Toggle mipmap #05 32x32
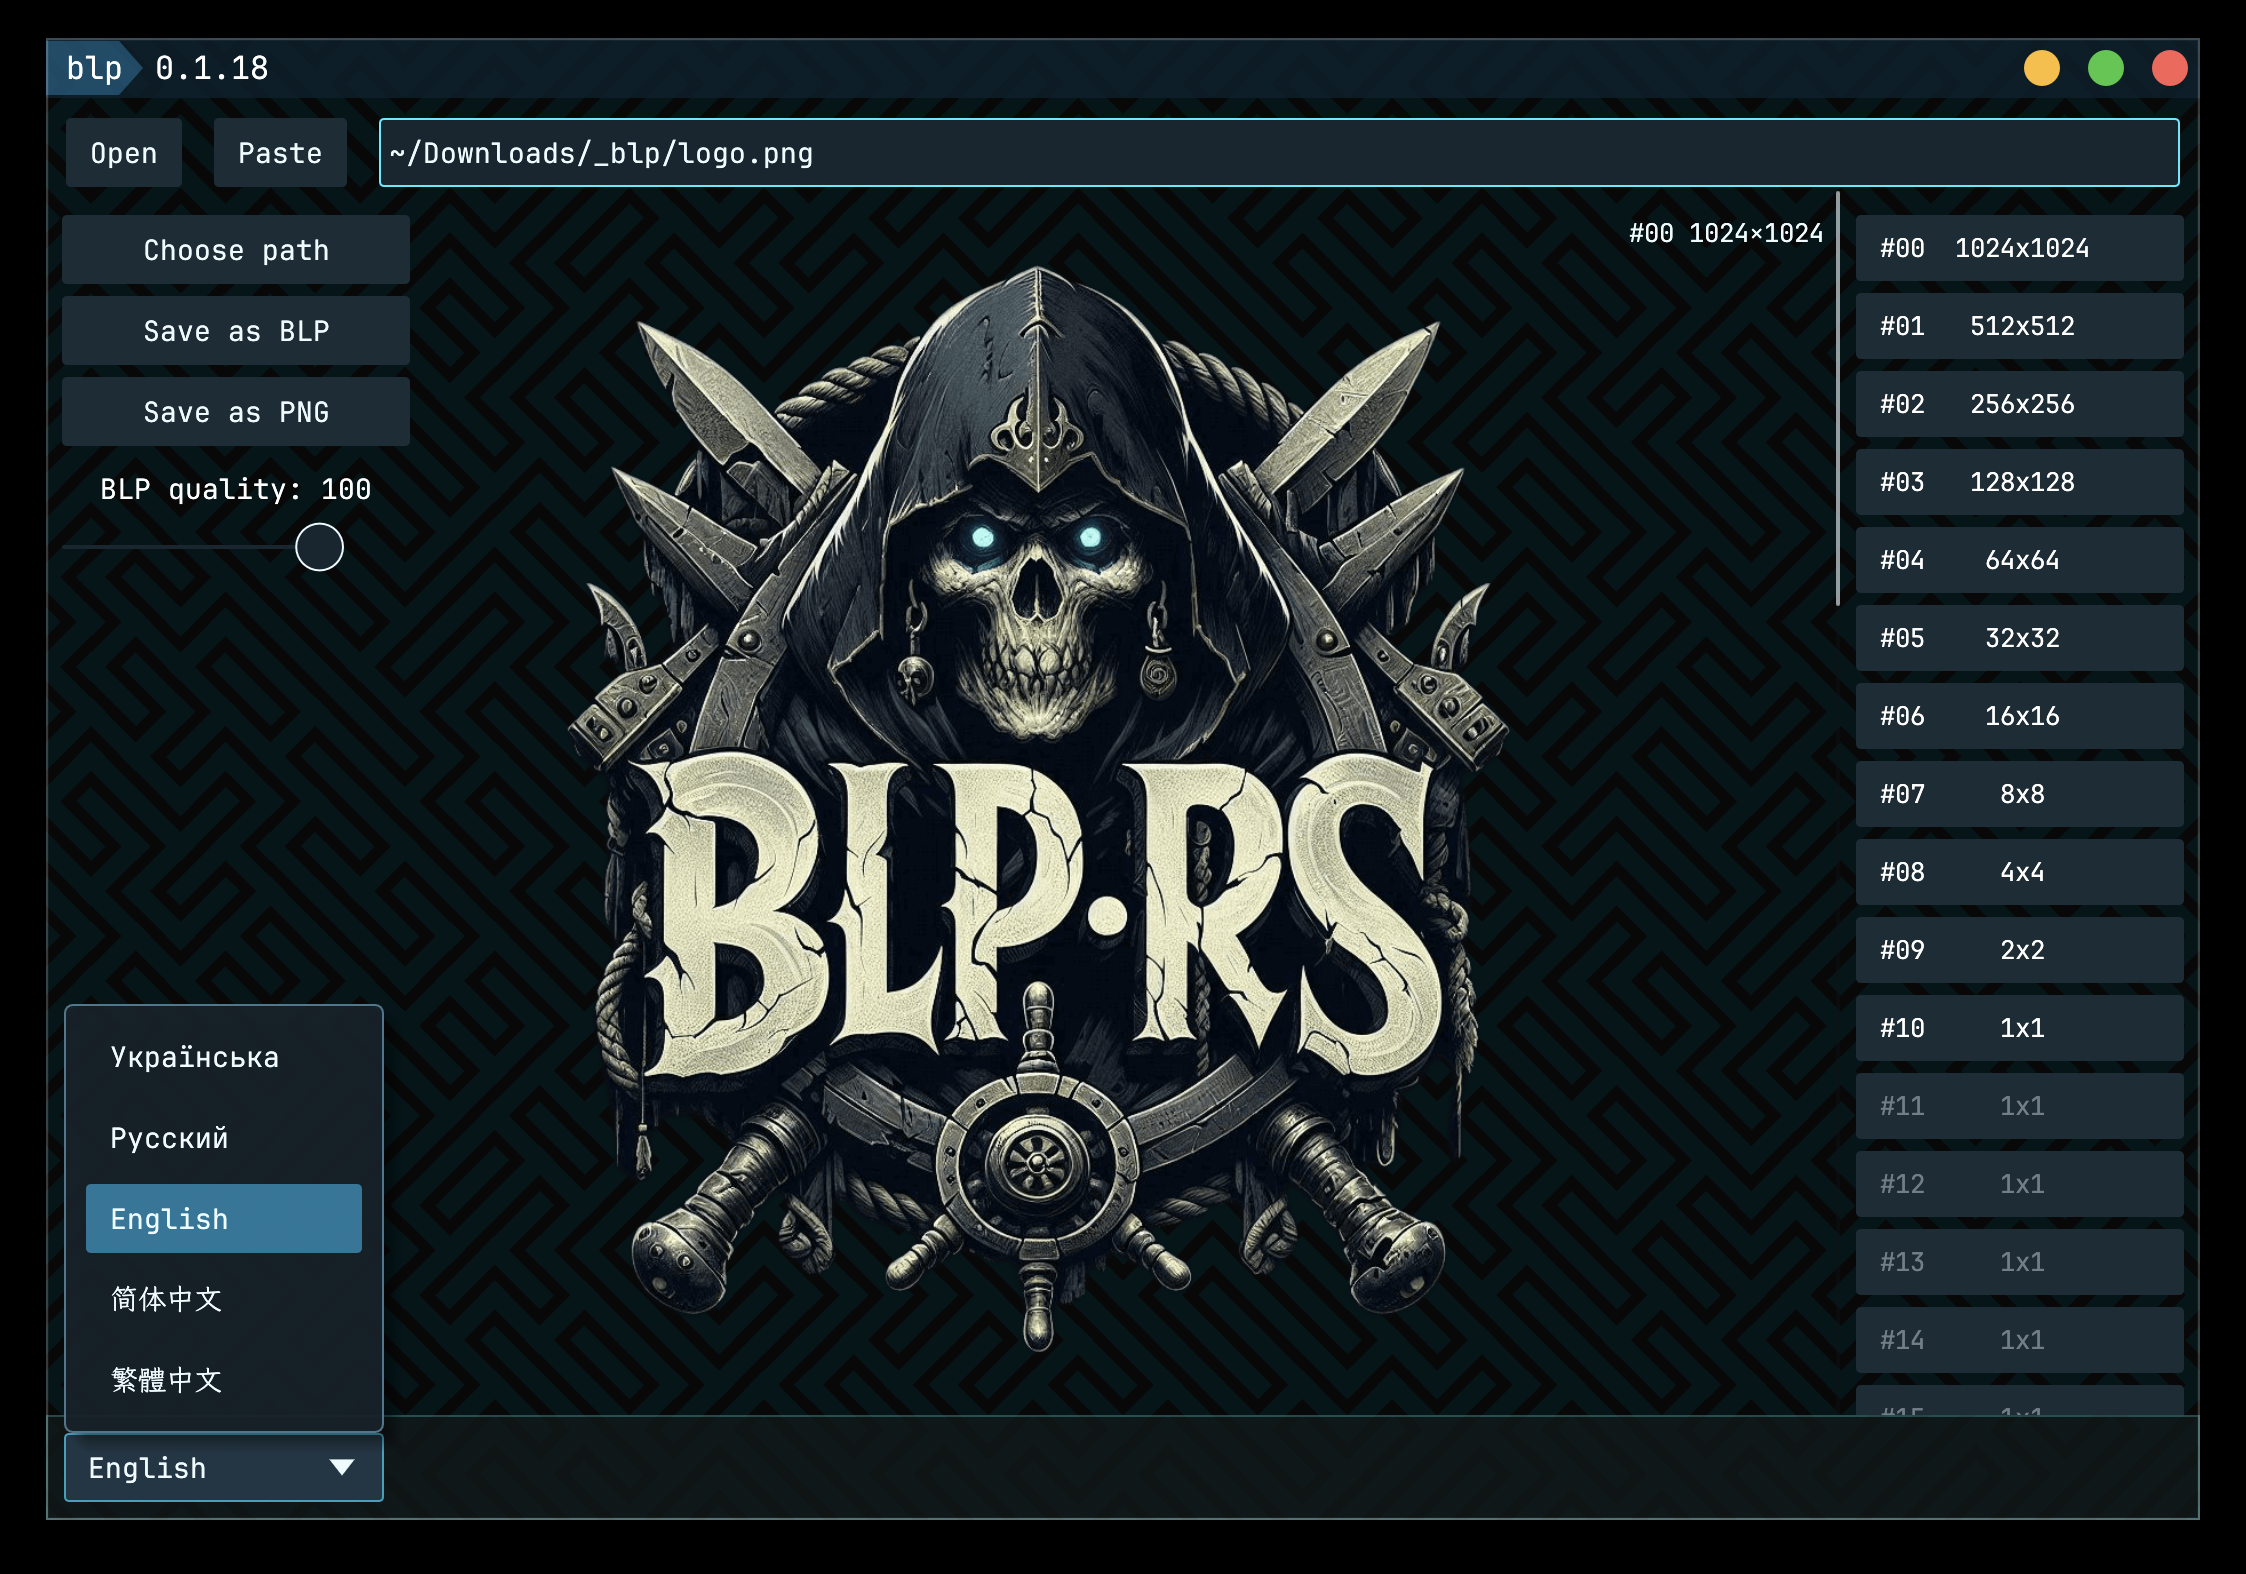Image resolution: width=2246 pixels, height=1574 pixels. pyautogui.click(x=2020, y=638)
